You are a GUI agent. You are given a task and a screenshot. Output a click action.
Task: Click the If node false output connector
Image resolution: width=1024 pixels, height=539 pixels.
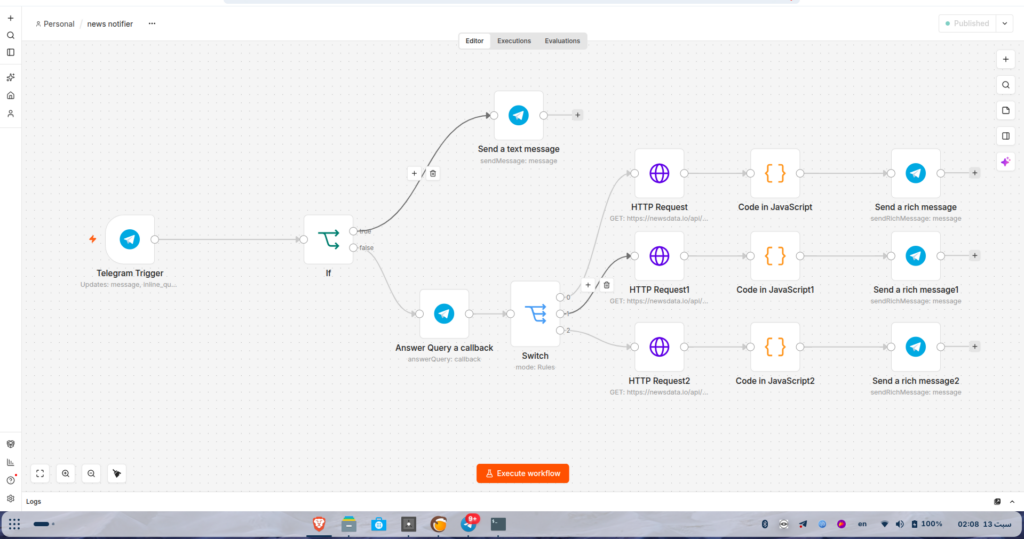[x=353, y=248]
